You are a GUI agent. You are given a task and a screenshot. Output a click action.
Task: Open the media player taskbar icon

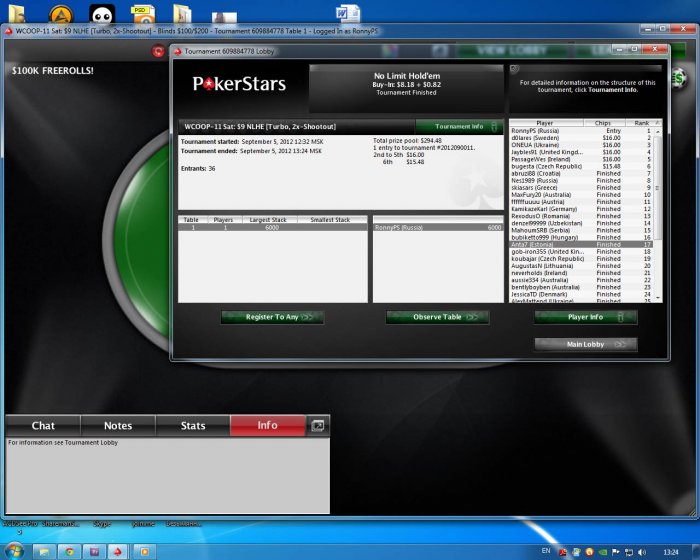coord(145,552)
